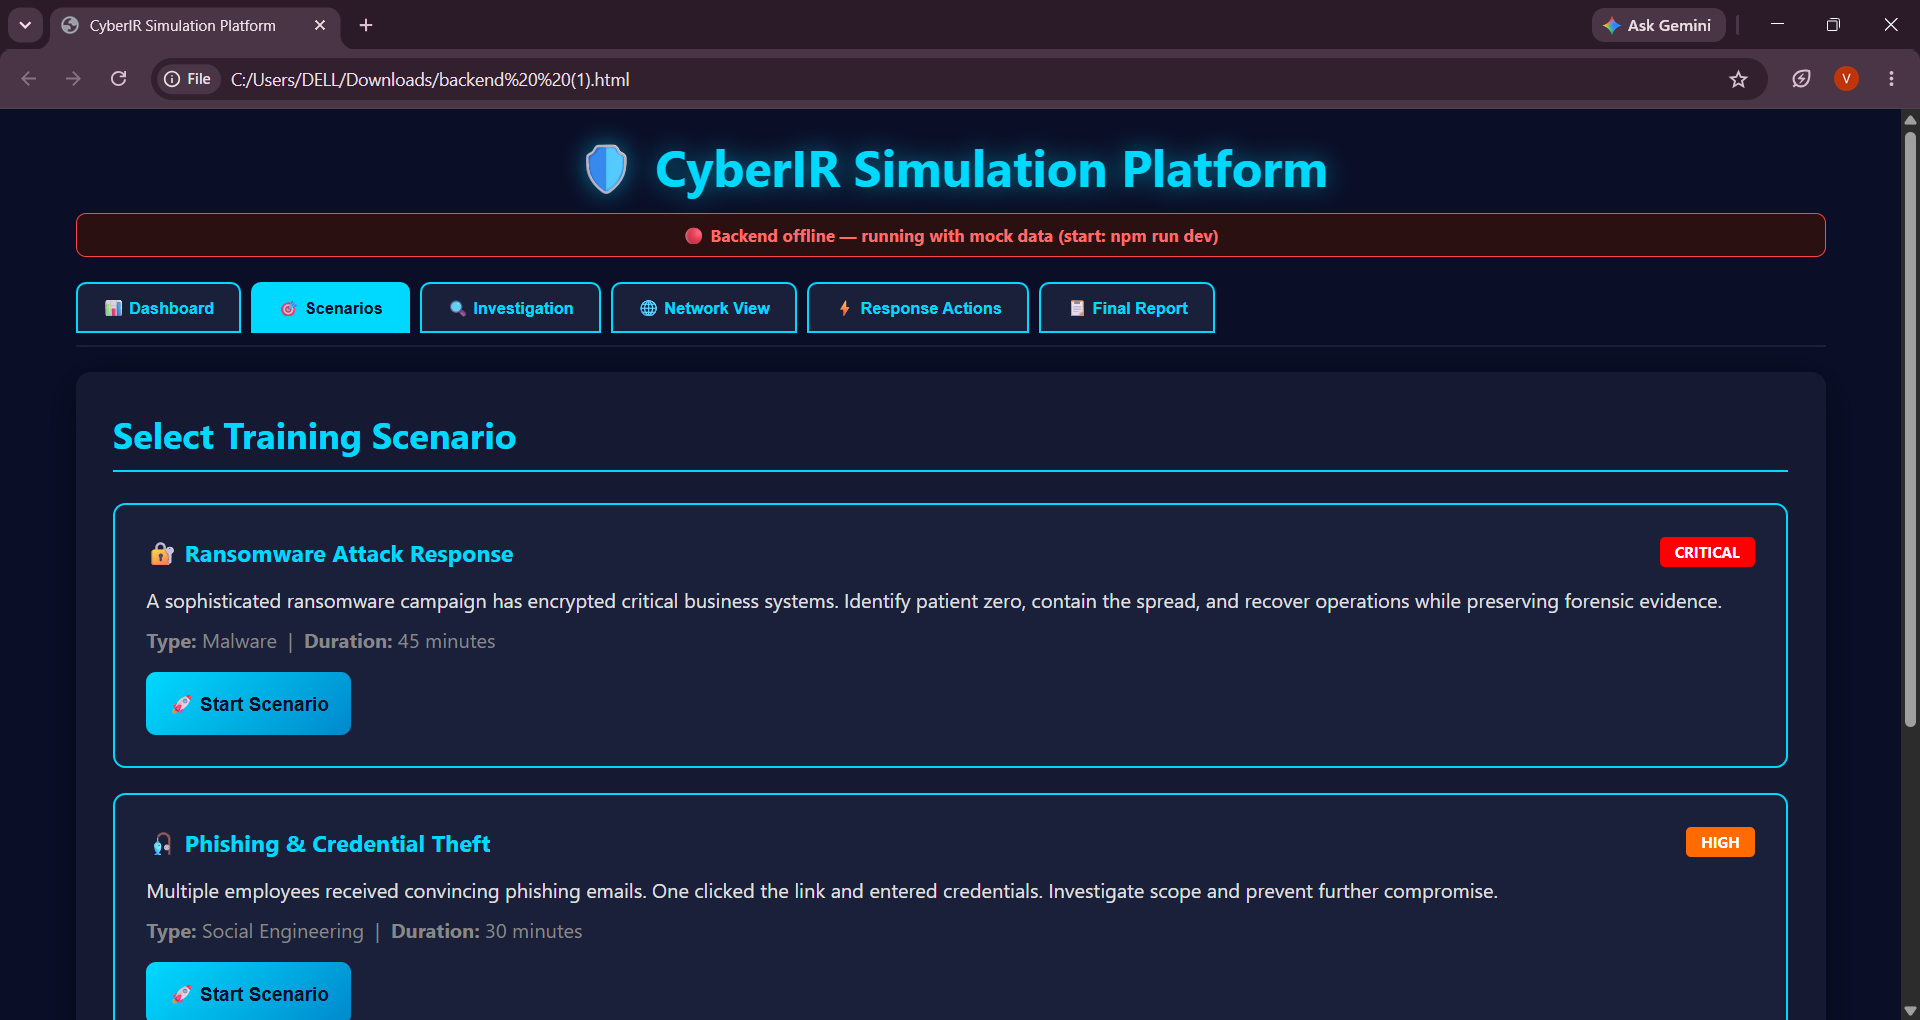Click the Type: Malware text
The image size is (1920, 1020).
click(x=212, y=641)
